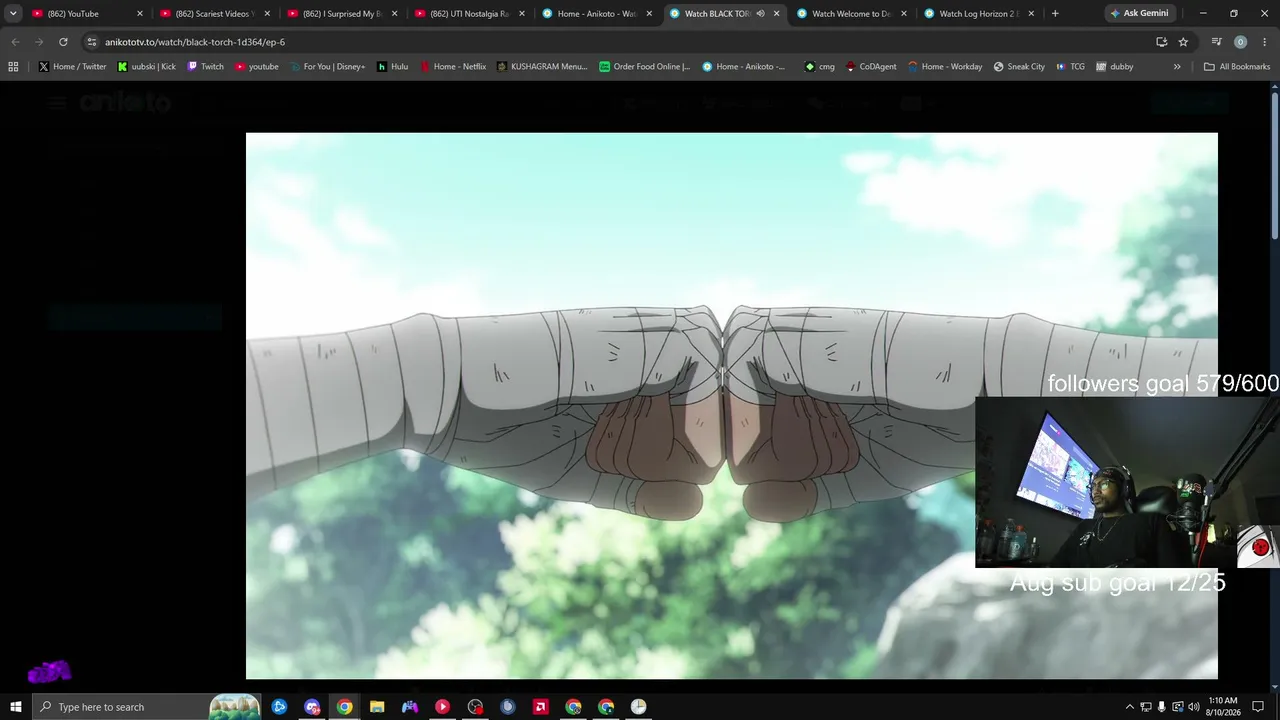
Task: Open the For You | Disney+ bookmark
Action: tap(327, 67)
